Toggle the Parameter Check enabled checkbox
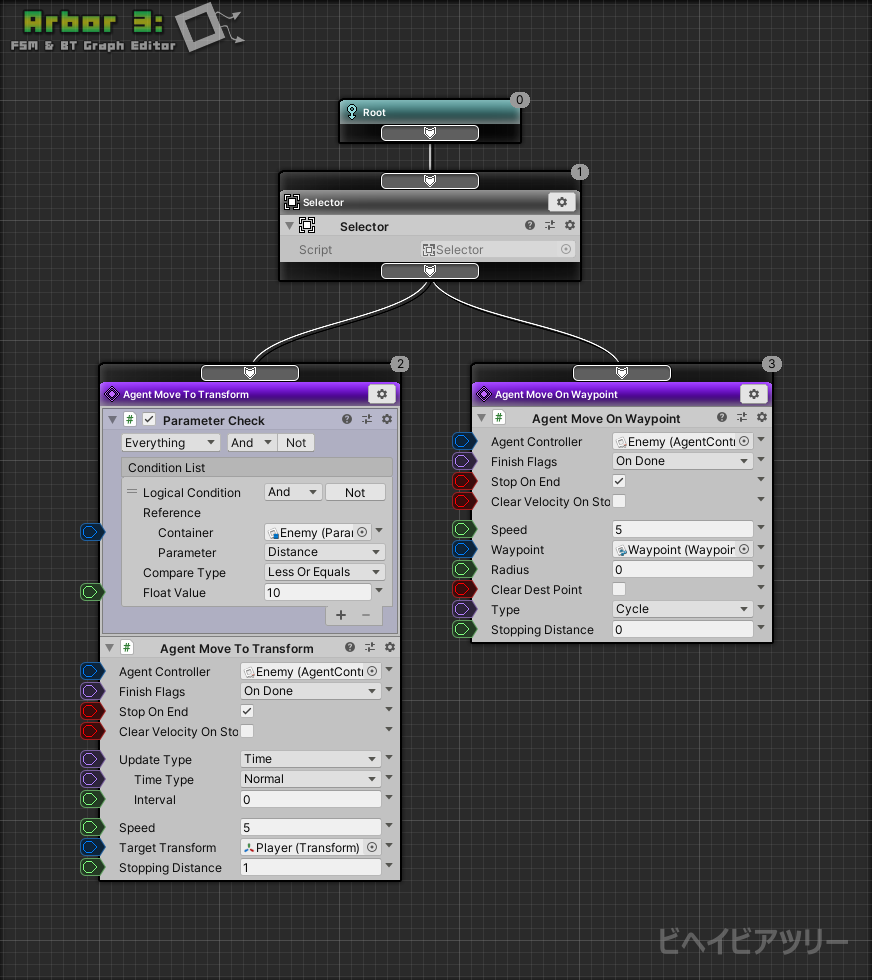Image resolution: width=872 pixels, height=980 pixels. pos(149,420)
